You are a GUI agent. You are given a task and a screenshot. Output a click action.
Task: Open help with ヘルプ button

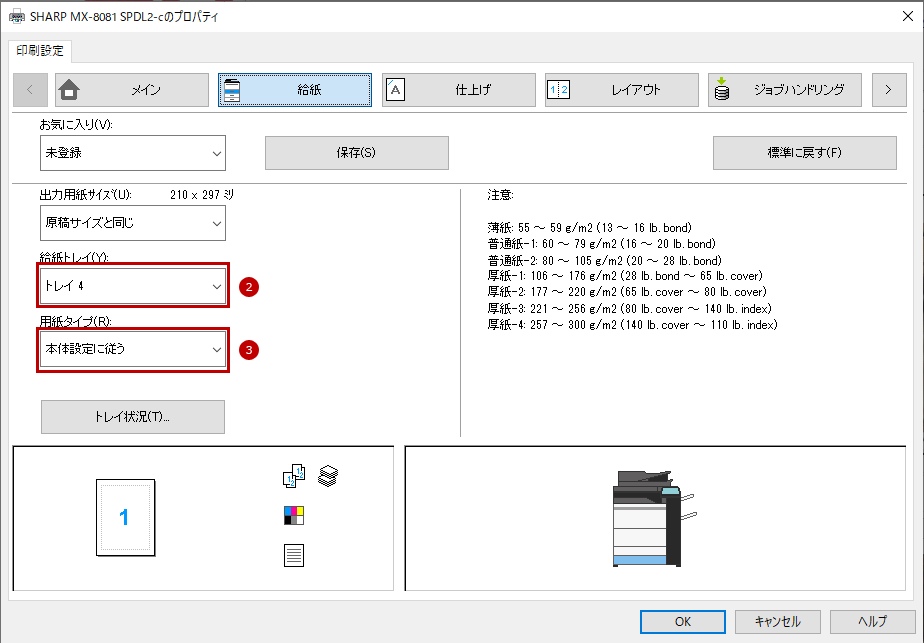tap(873, 622)
